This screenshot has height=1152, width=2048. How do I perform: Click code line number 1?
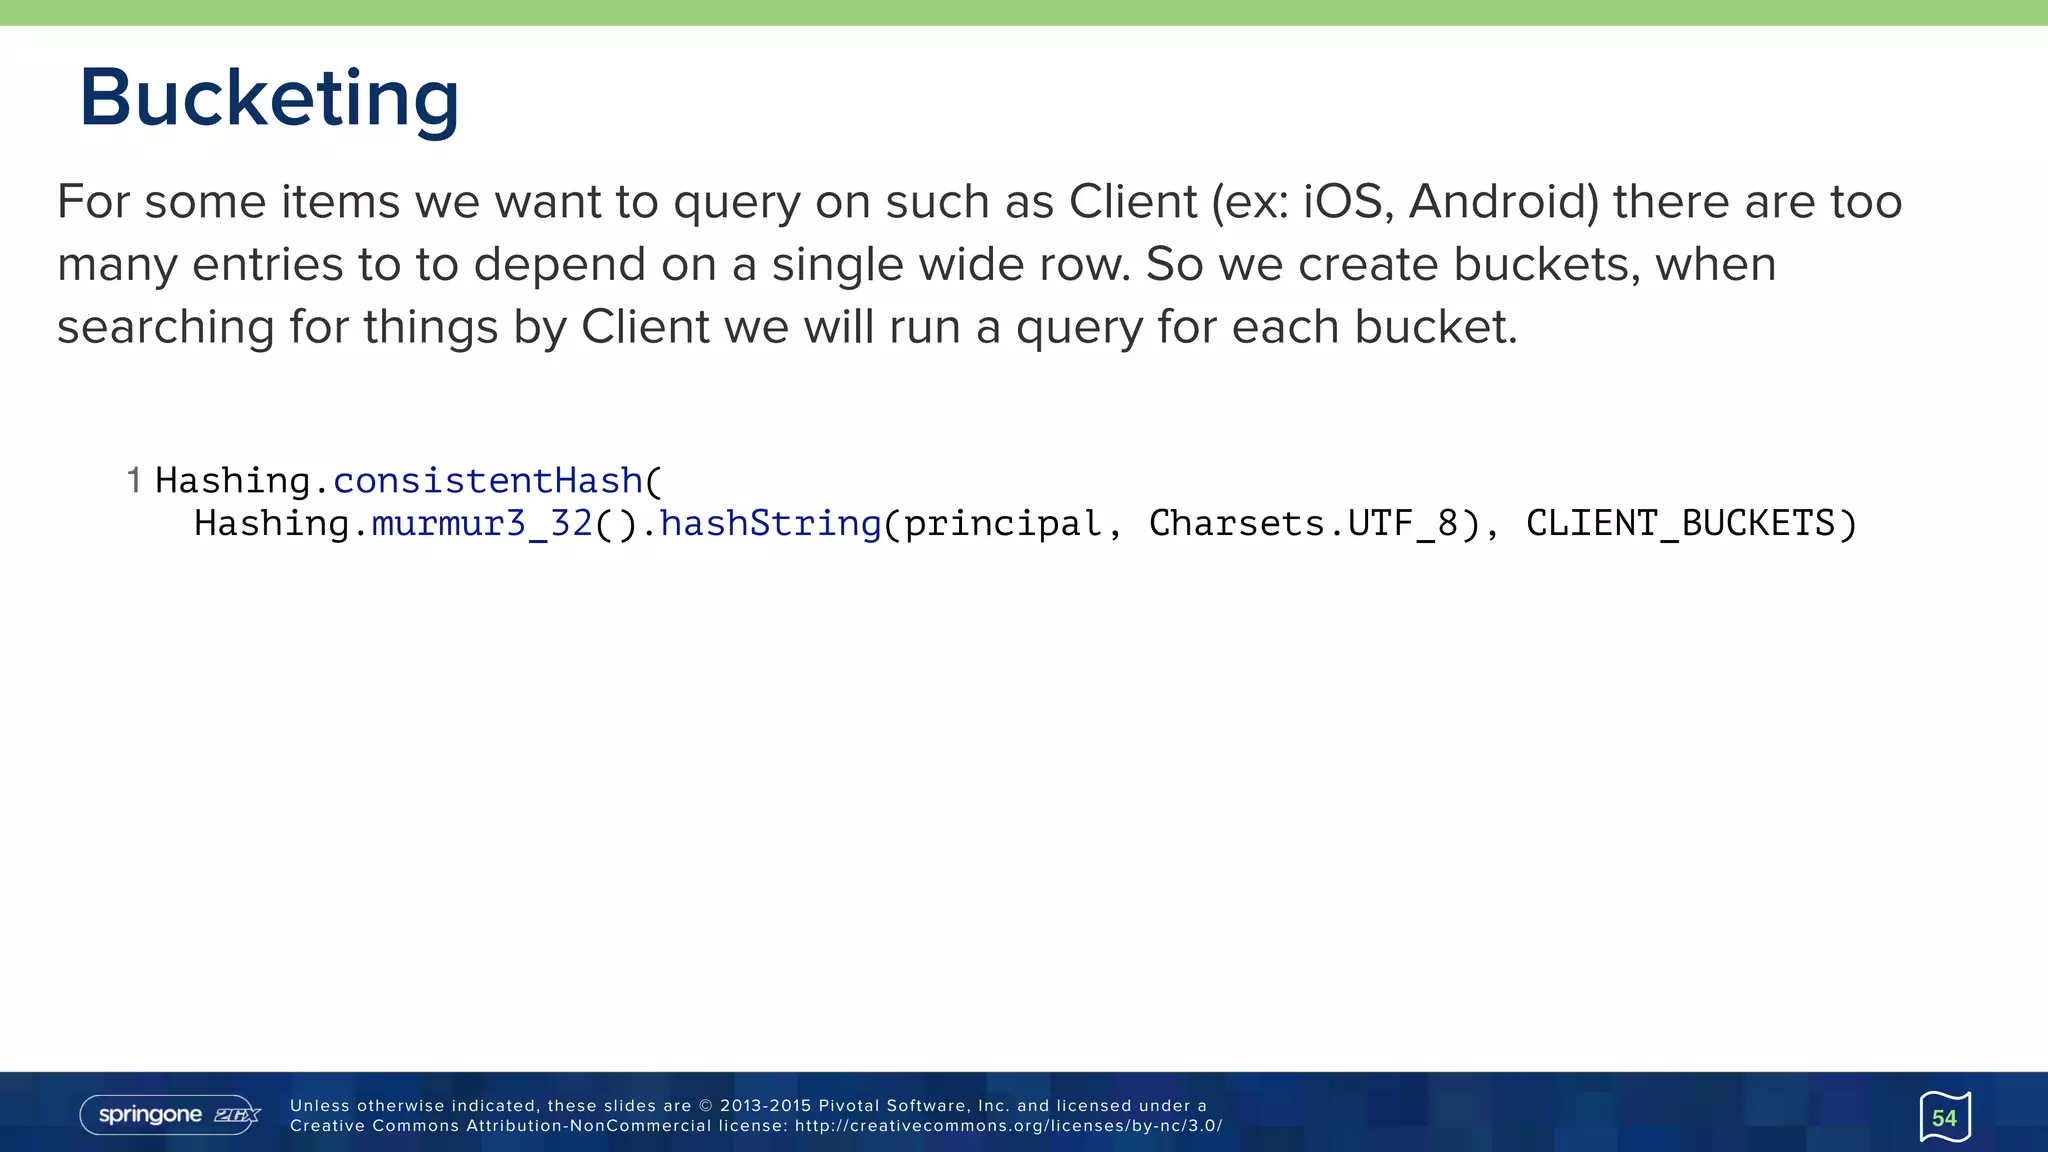click(x=134, y=481)
